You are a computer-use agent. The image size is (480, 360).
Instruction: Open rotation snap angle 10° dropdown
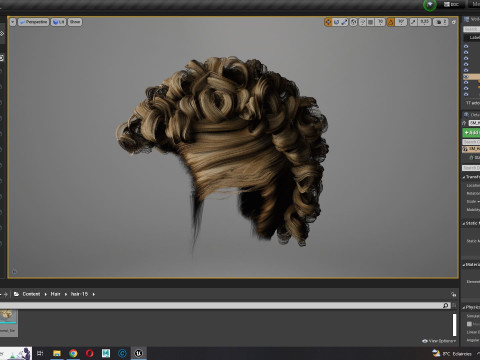tap(401, 22)
